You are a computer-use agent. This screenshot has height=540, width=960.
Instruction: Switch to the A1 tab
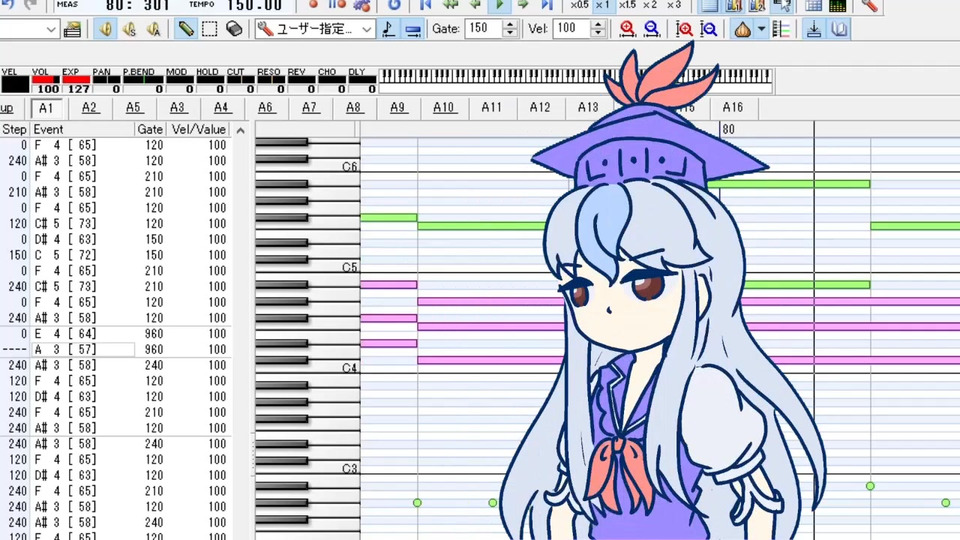click(x=46, y=108)
